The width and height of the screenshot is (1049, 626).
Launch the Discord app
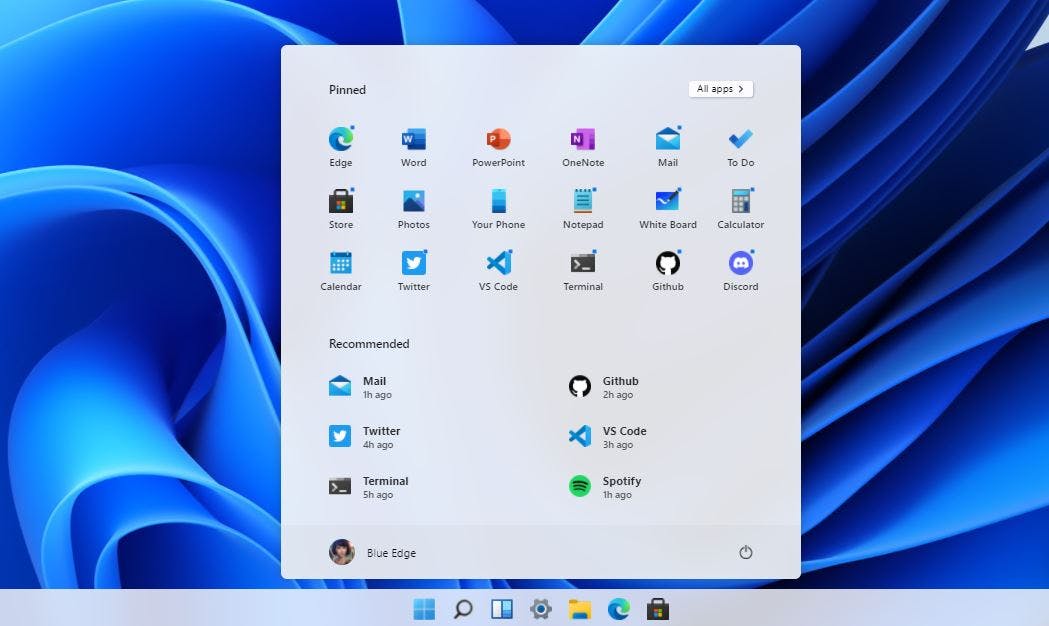click(x=741, y=270)
